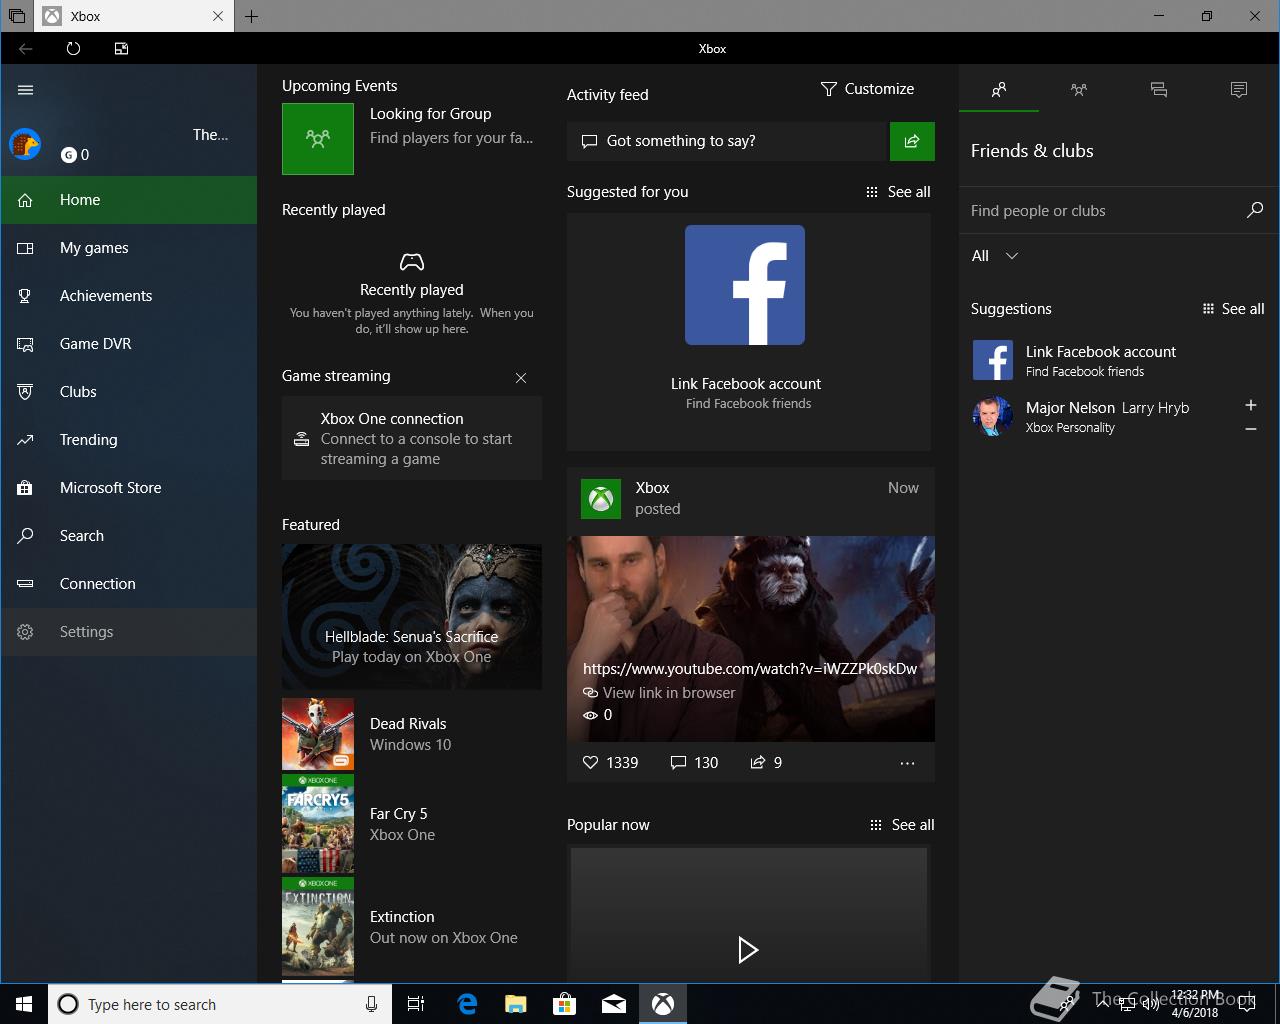1280x1024 pixels.
Task: Open View link in browser
Action: coord(668,693)
